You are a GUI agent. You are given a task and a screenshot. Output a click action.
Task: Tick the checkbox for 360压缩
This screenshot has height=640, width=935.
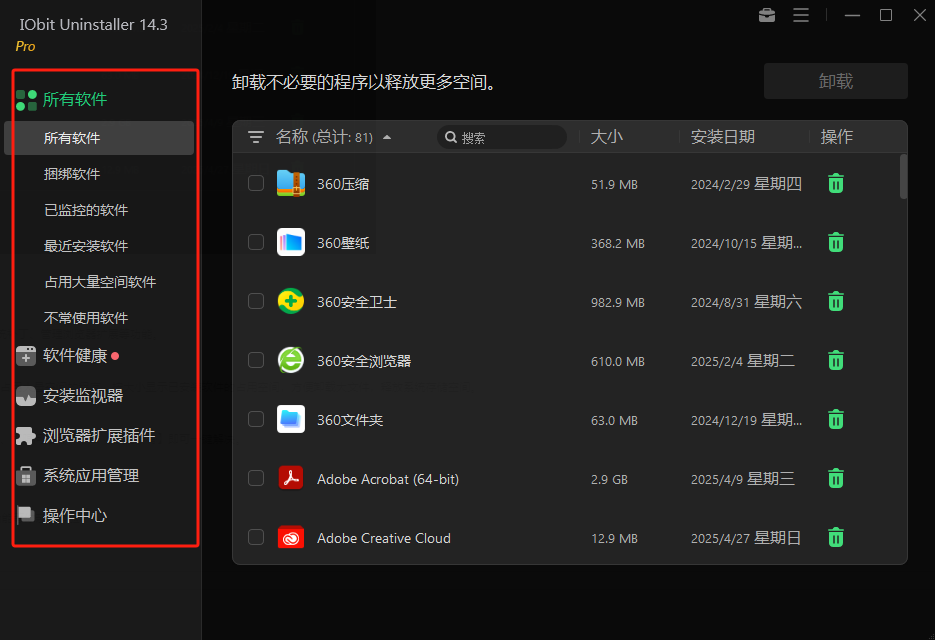click(256, 184)
